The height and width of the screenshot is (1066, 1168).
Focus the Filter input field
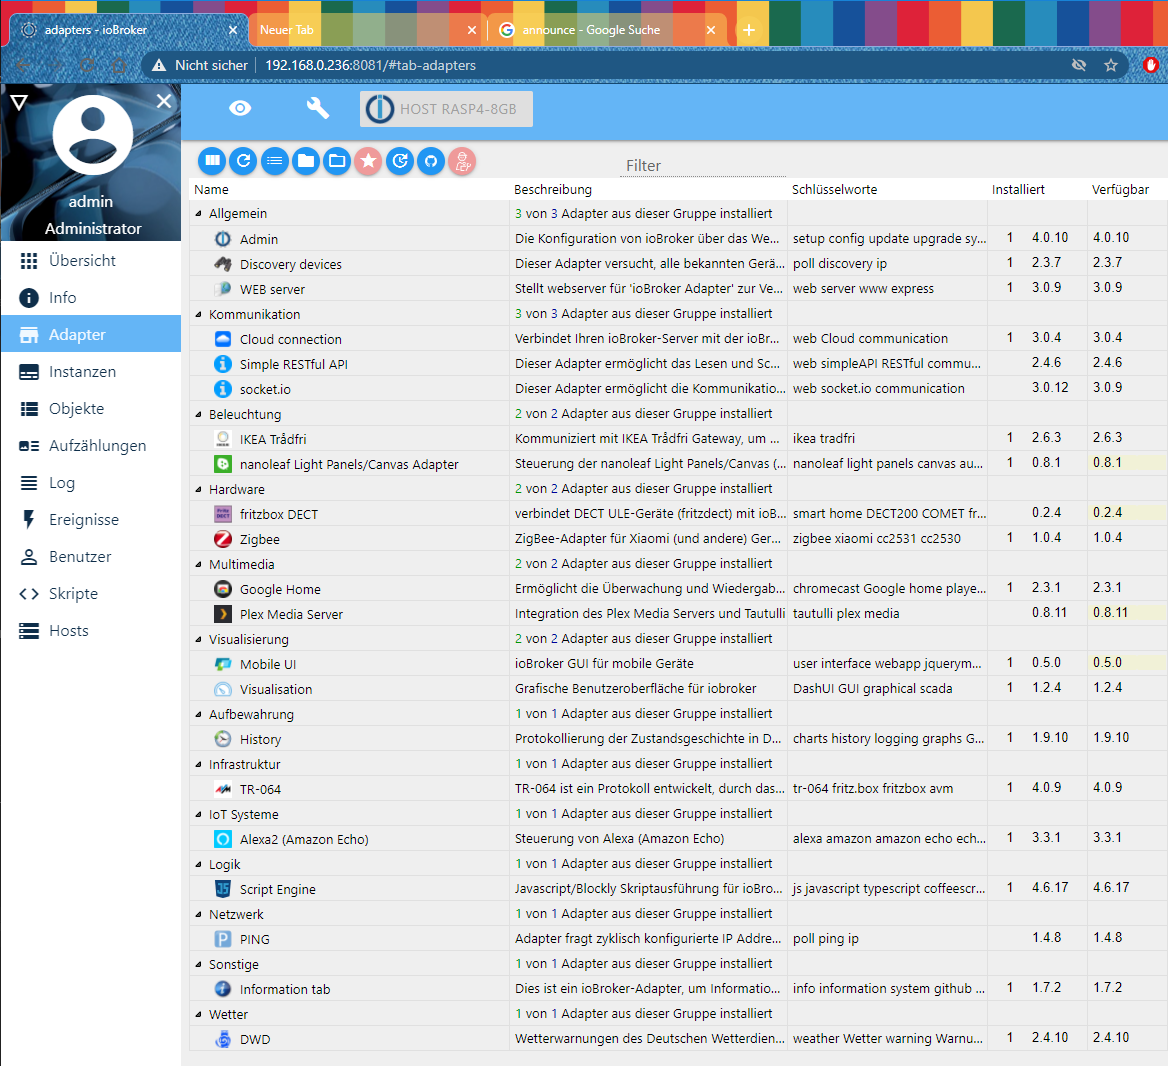pos(703,165)
